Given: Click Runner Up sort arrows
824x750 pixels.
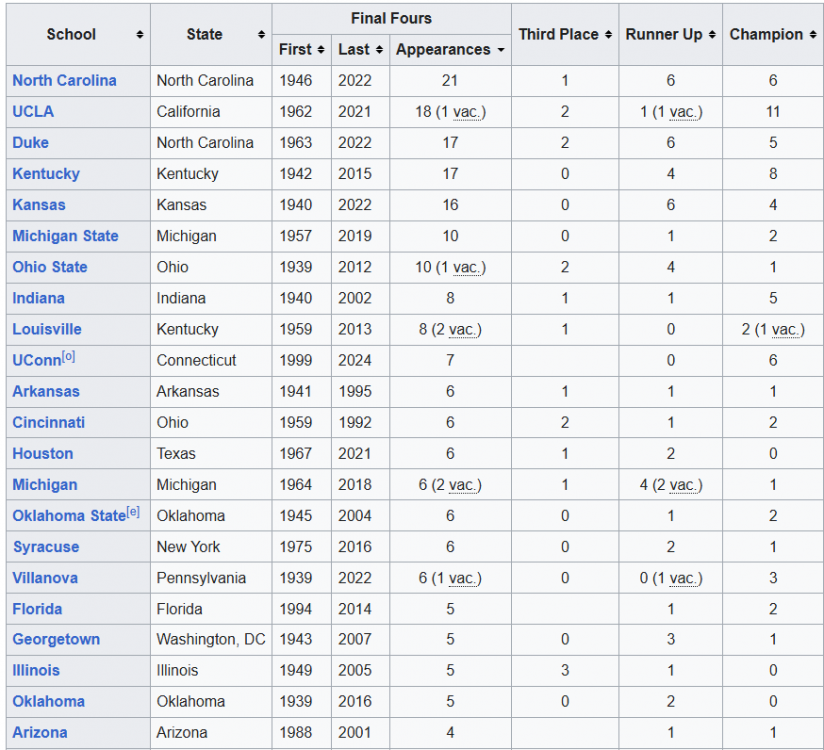Looking at the screenshot, I should (x=711, y=35).
